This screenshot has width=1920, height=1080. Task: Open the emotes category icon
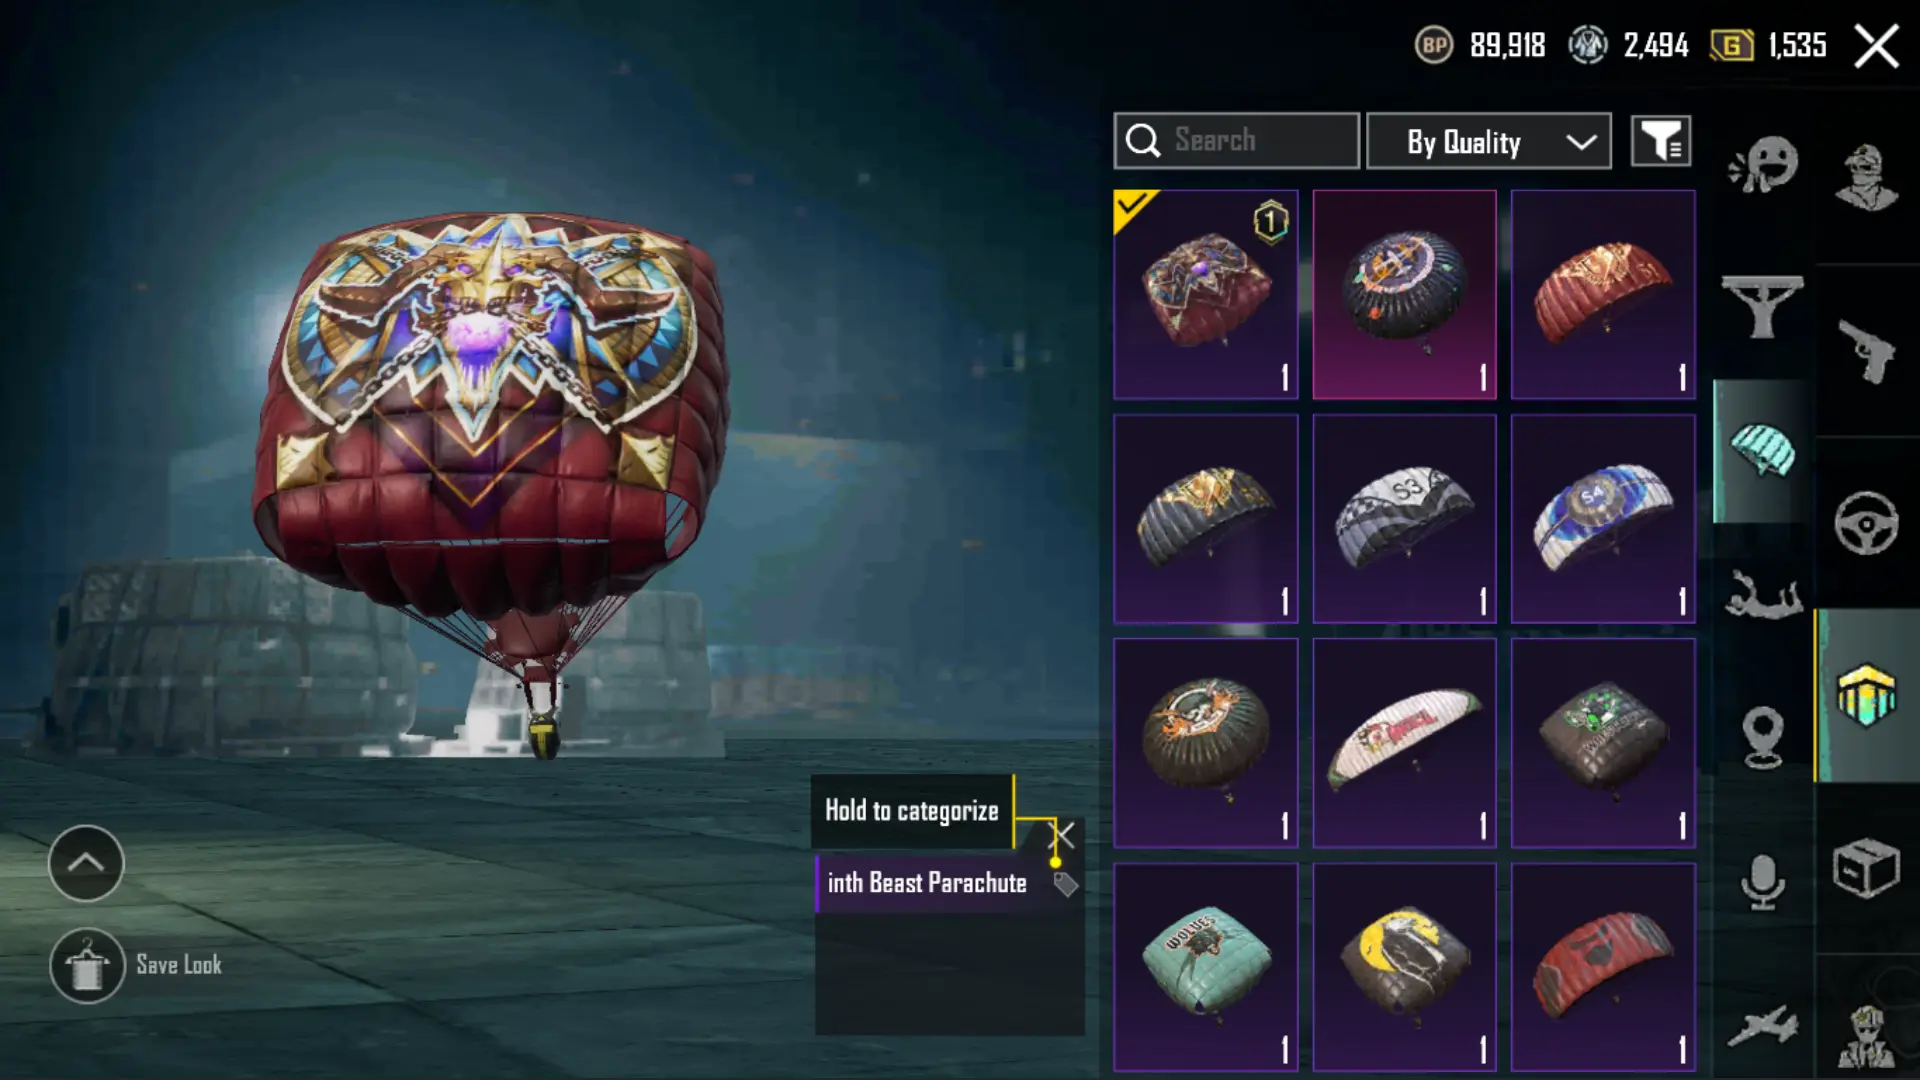point(1763,164)
